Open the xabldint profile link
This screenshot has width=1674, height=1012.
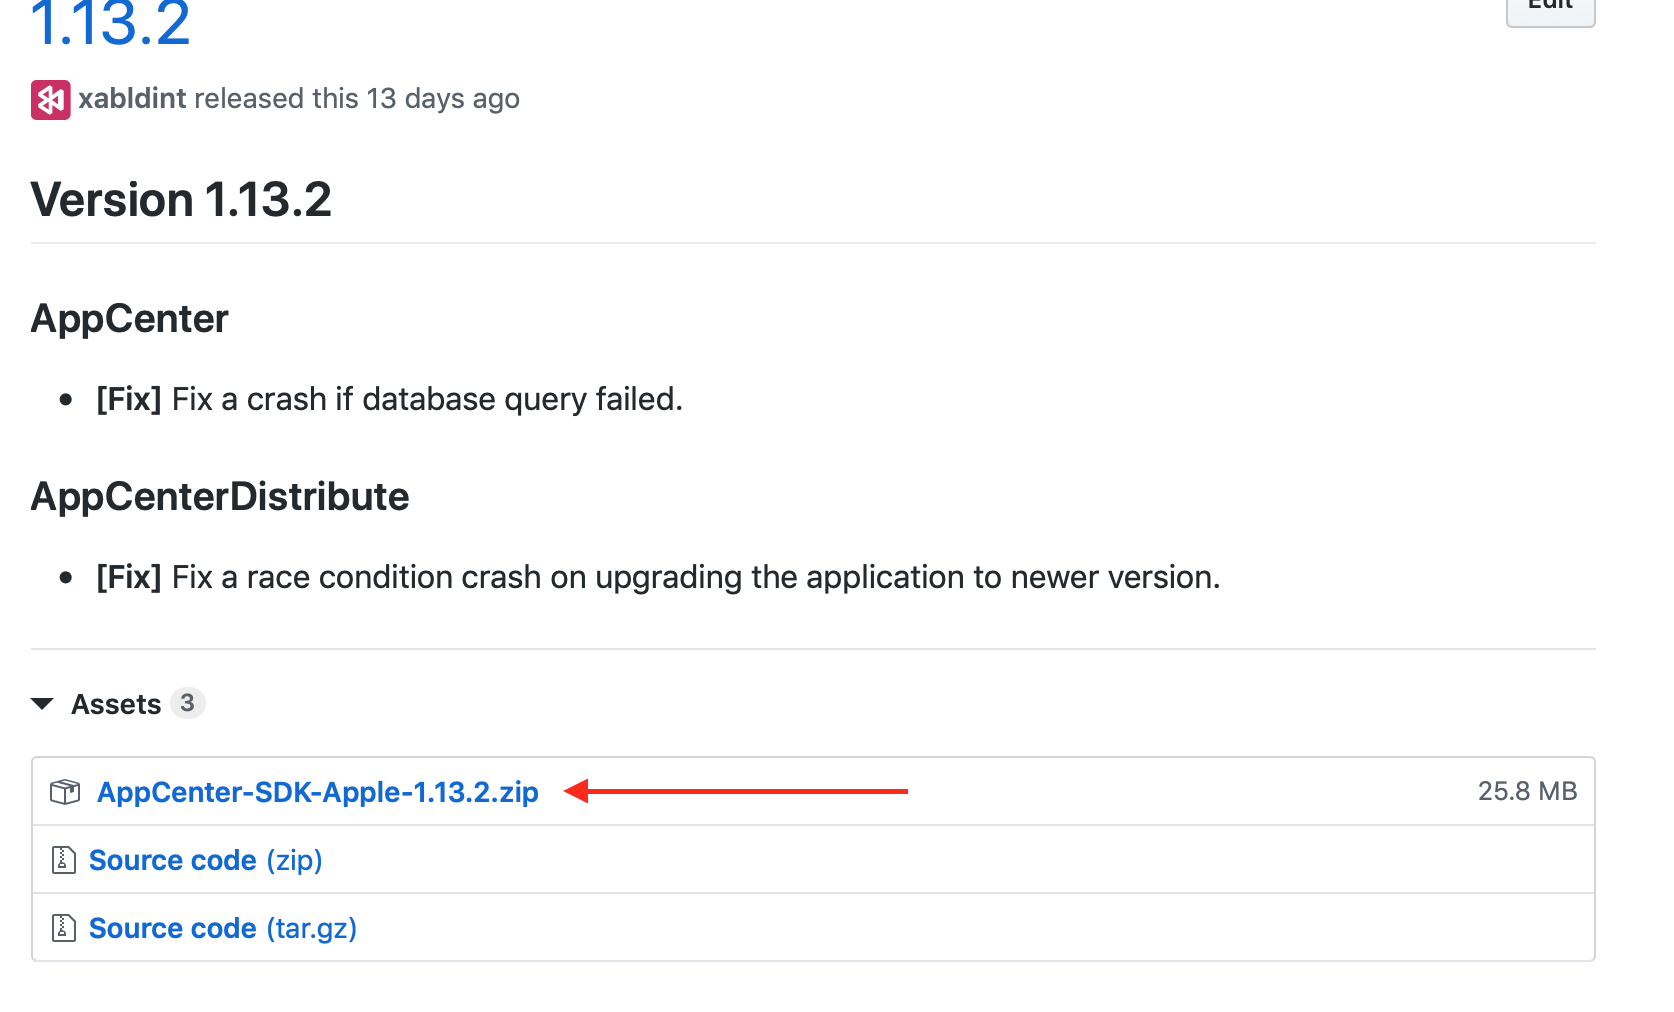(x=131, y=98)
